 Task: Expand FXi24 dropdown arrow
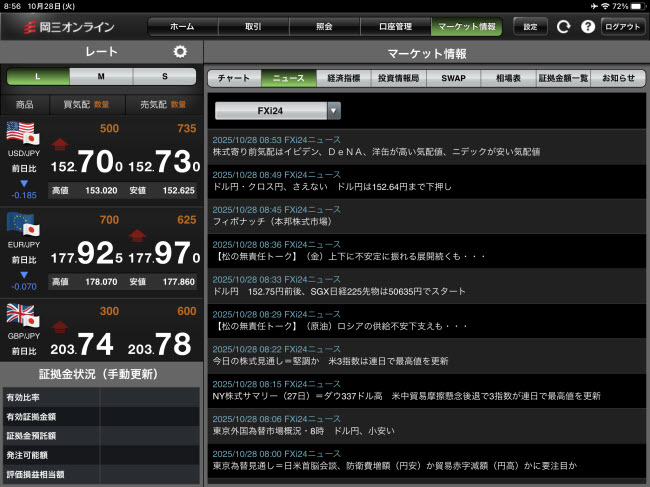click(334, 111)
